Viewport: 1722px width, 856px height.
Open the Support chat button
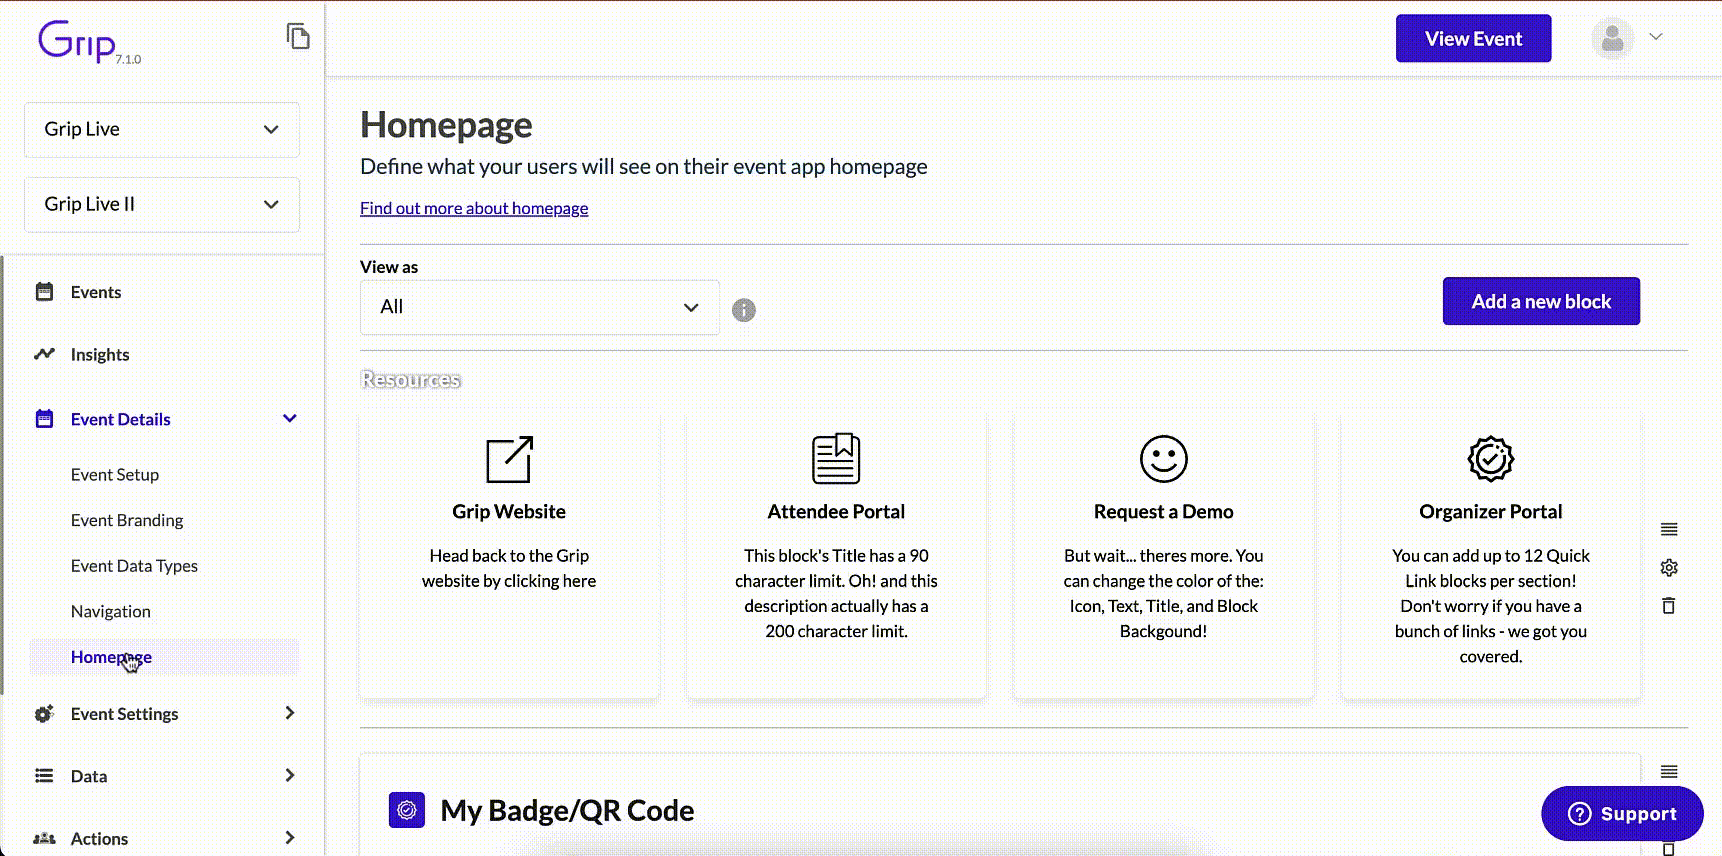[1622, 814]
